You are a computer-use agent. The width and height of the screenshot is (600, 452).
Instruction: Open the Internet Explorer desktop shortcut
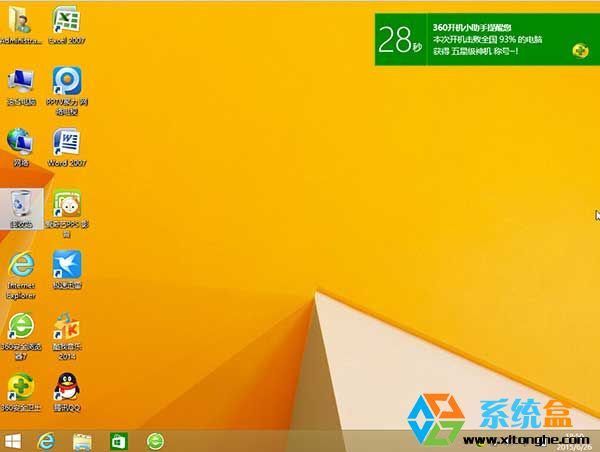point(21,267)
